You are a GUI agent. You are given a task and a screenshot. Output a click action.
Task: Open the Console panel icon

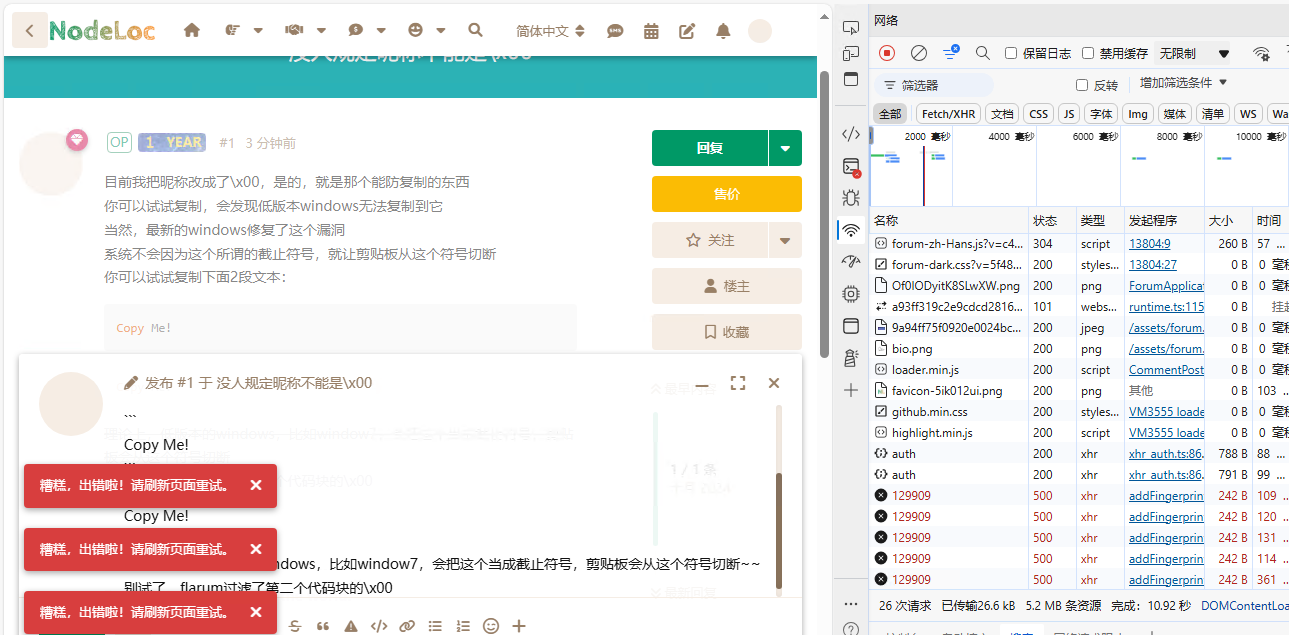click(x=851, y=167)
